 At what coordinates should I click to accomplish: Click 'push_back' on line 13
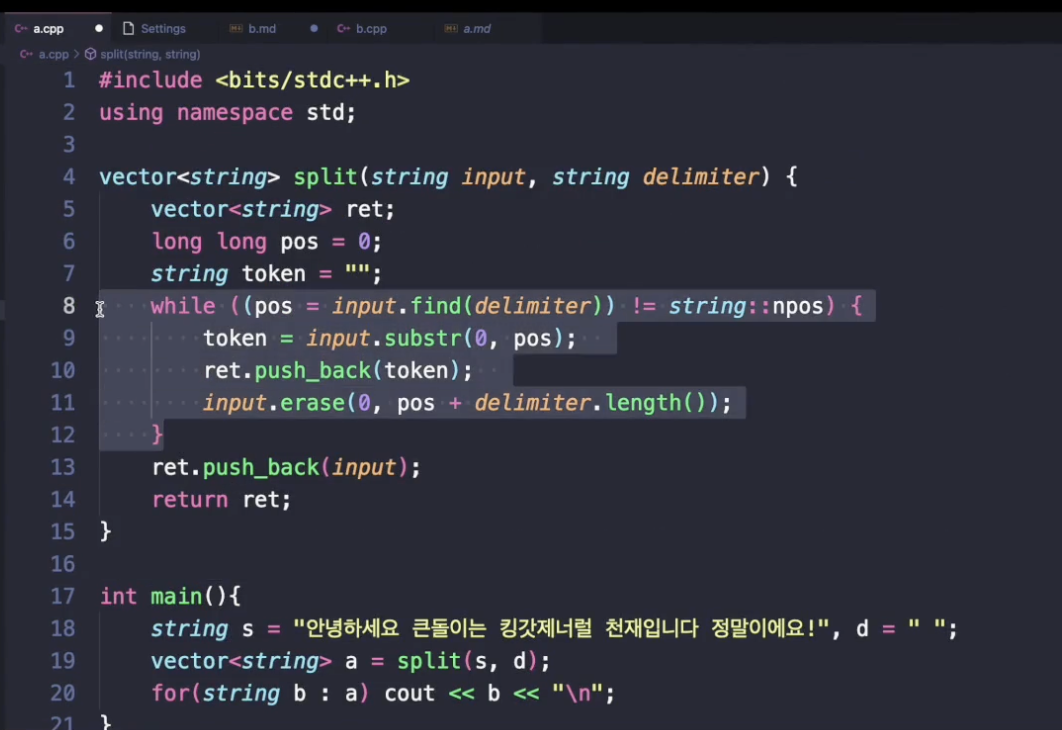tap(261, 467)
